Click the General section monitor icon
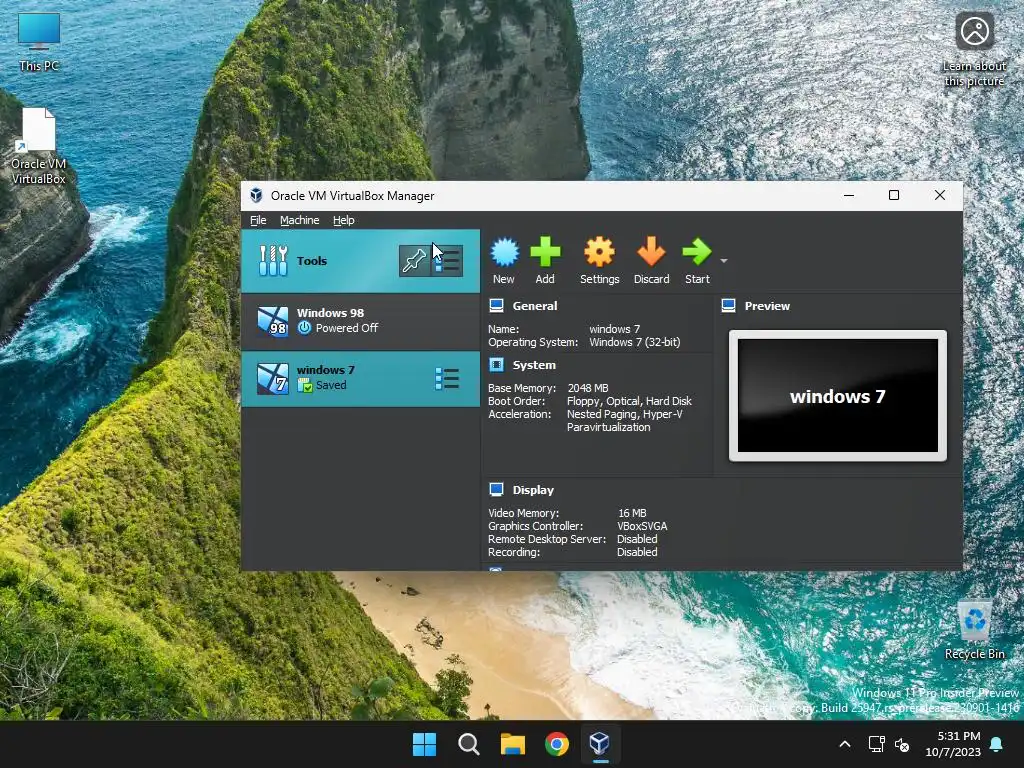This screenshot has height=768, width=1024. point(496,306)
